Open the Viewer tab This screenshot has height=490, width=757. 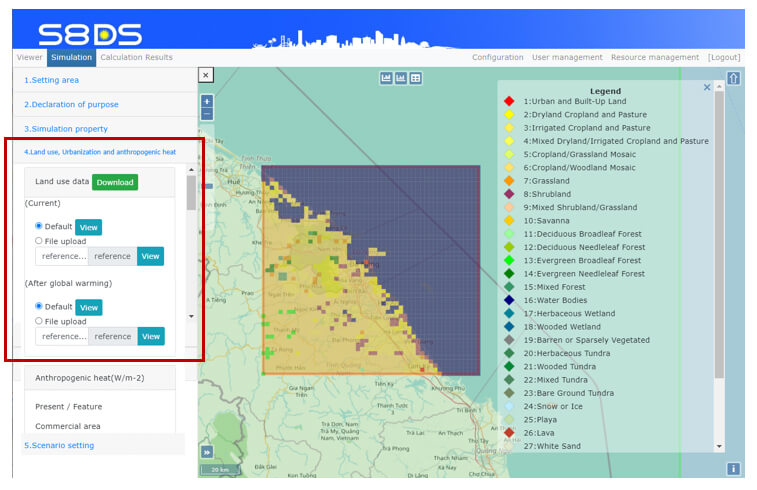click(x=30, y=58)
